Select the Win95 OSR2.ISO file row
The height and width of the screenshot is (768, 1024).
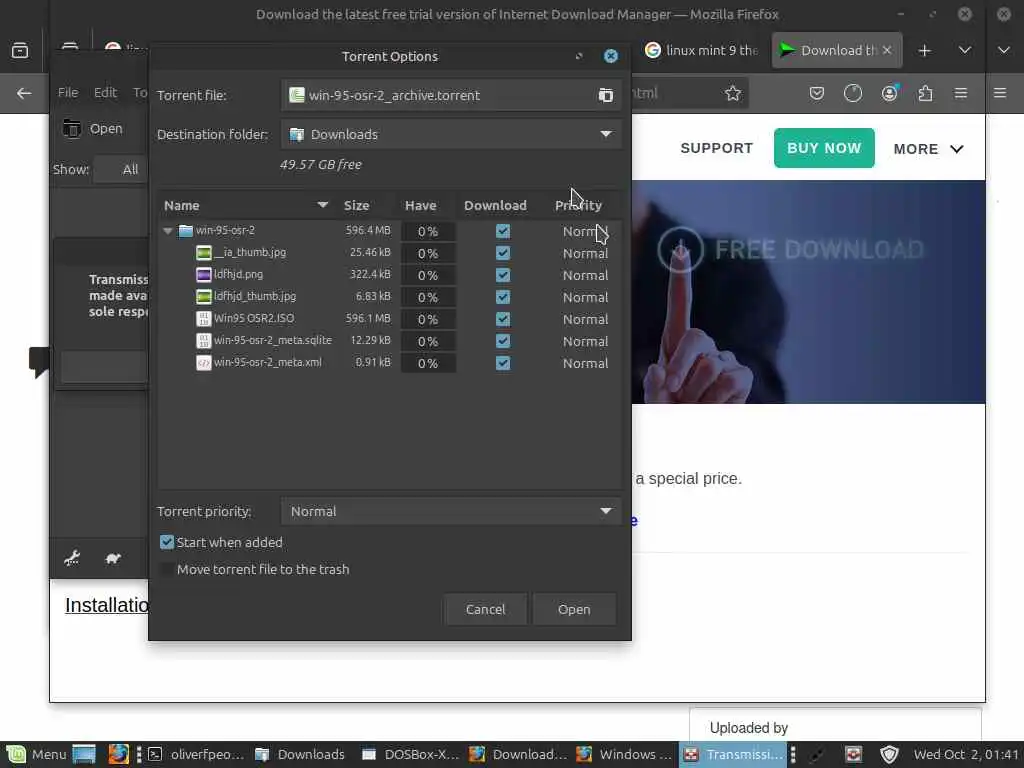pos(389,319)
